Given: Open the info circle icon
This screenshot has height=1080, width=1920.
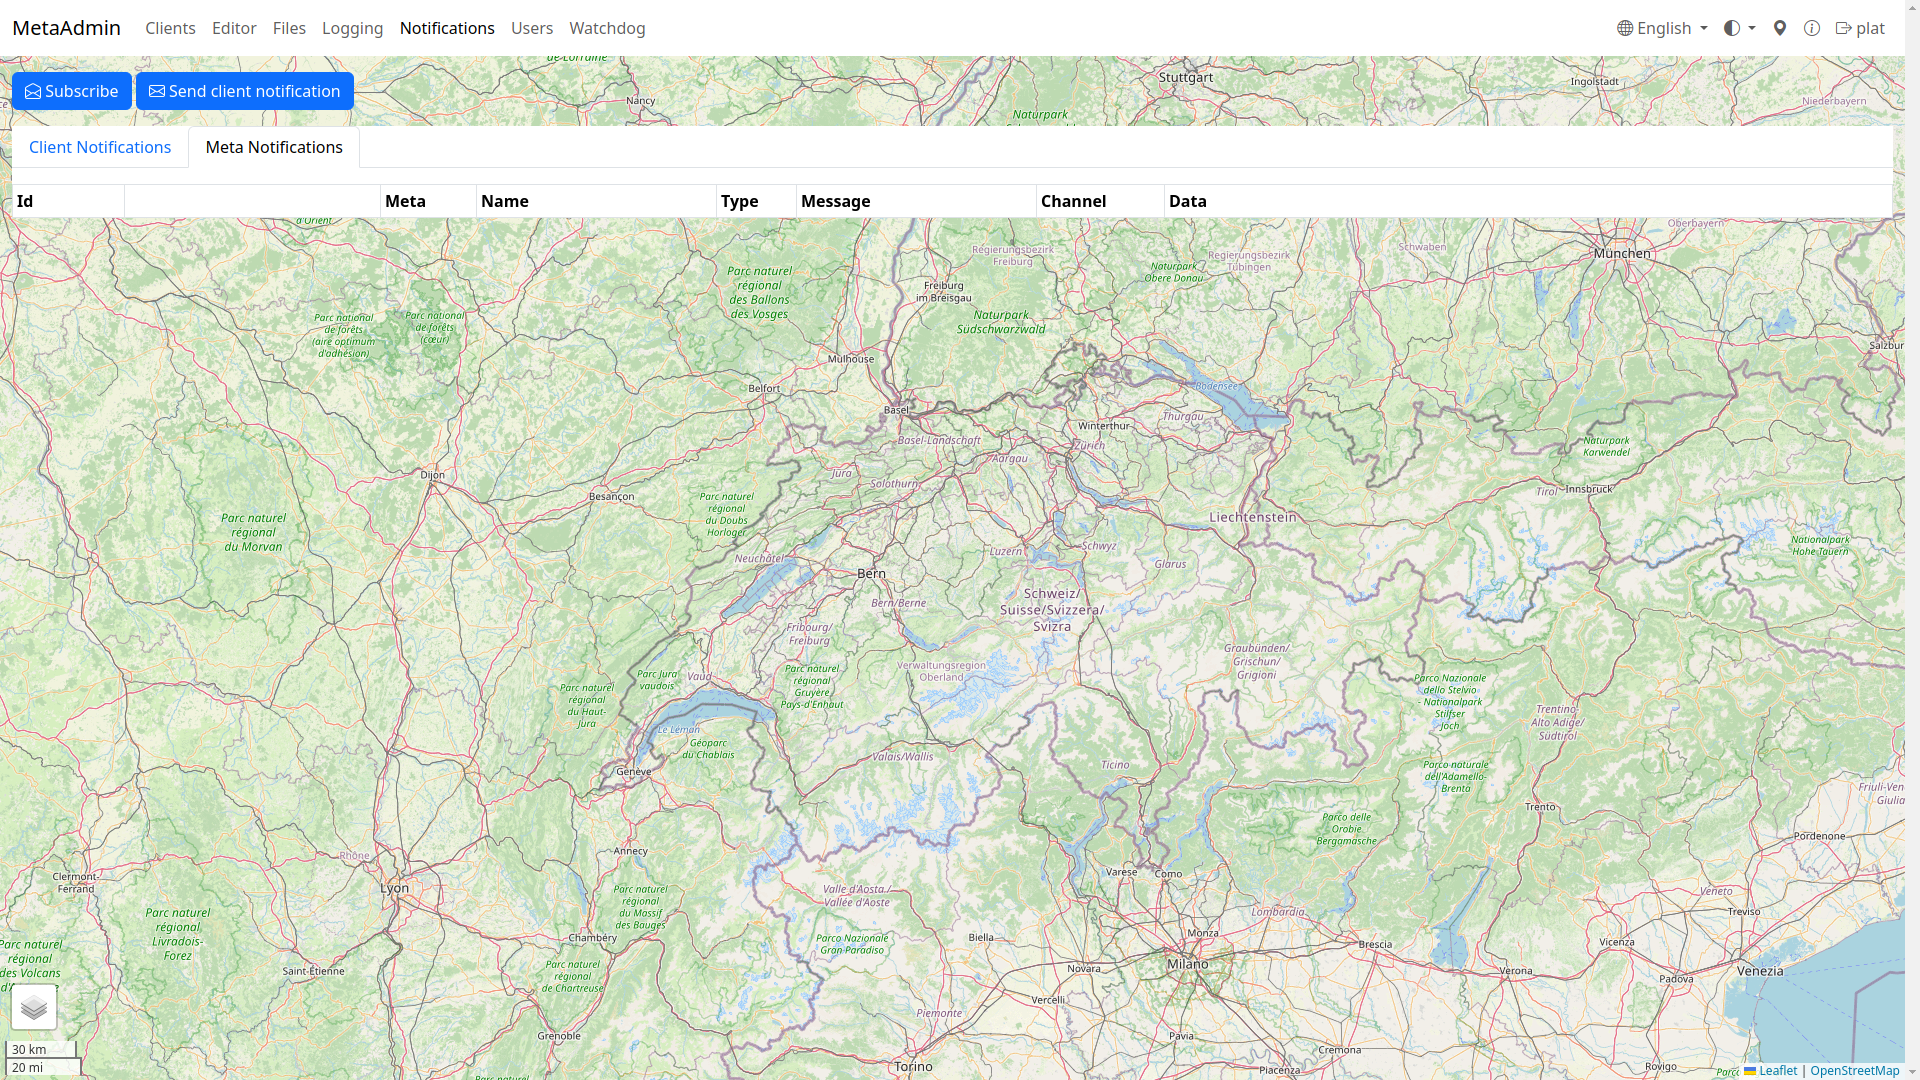Looking at the screenshot, I should coord(1812,28).
